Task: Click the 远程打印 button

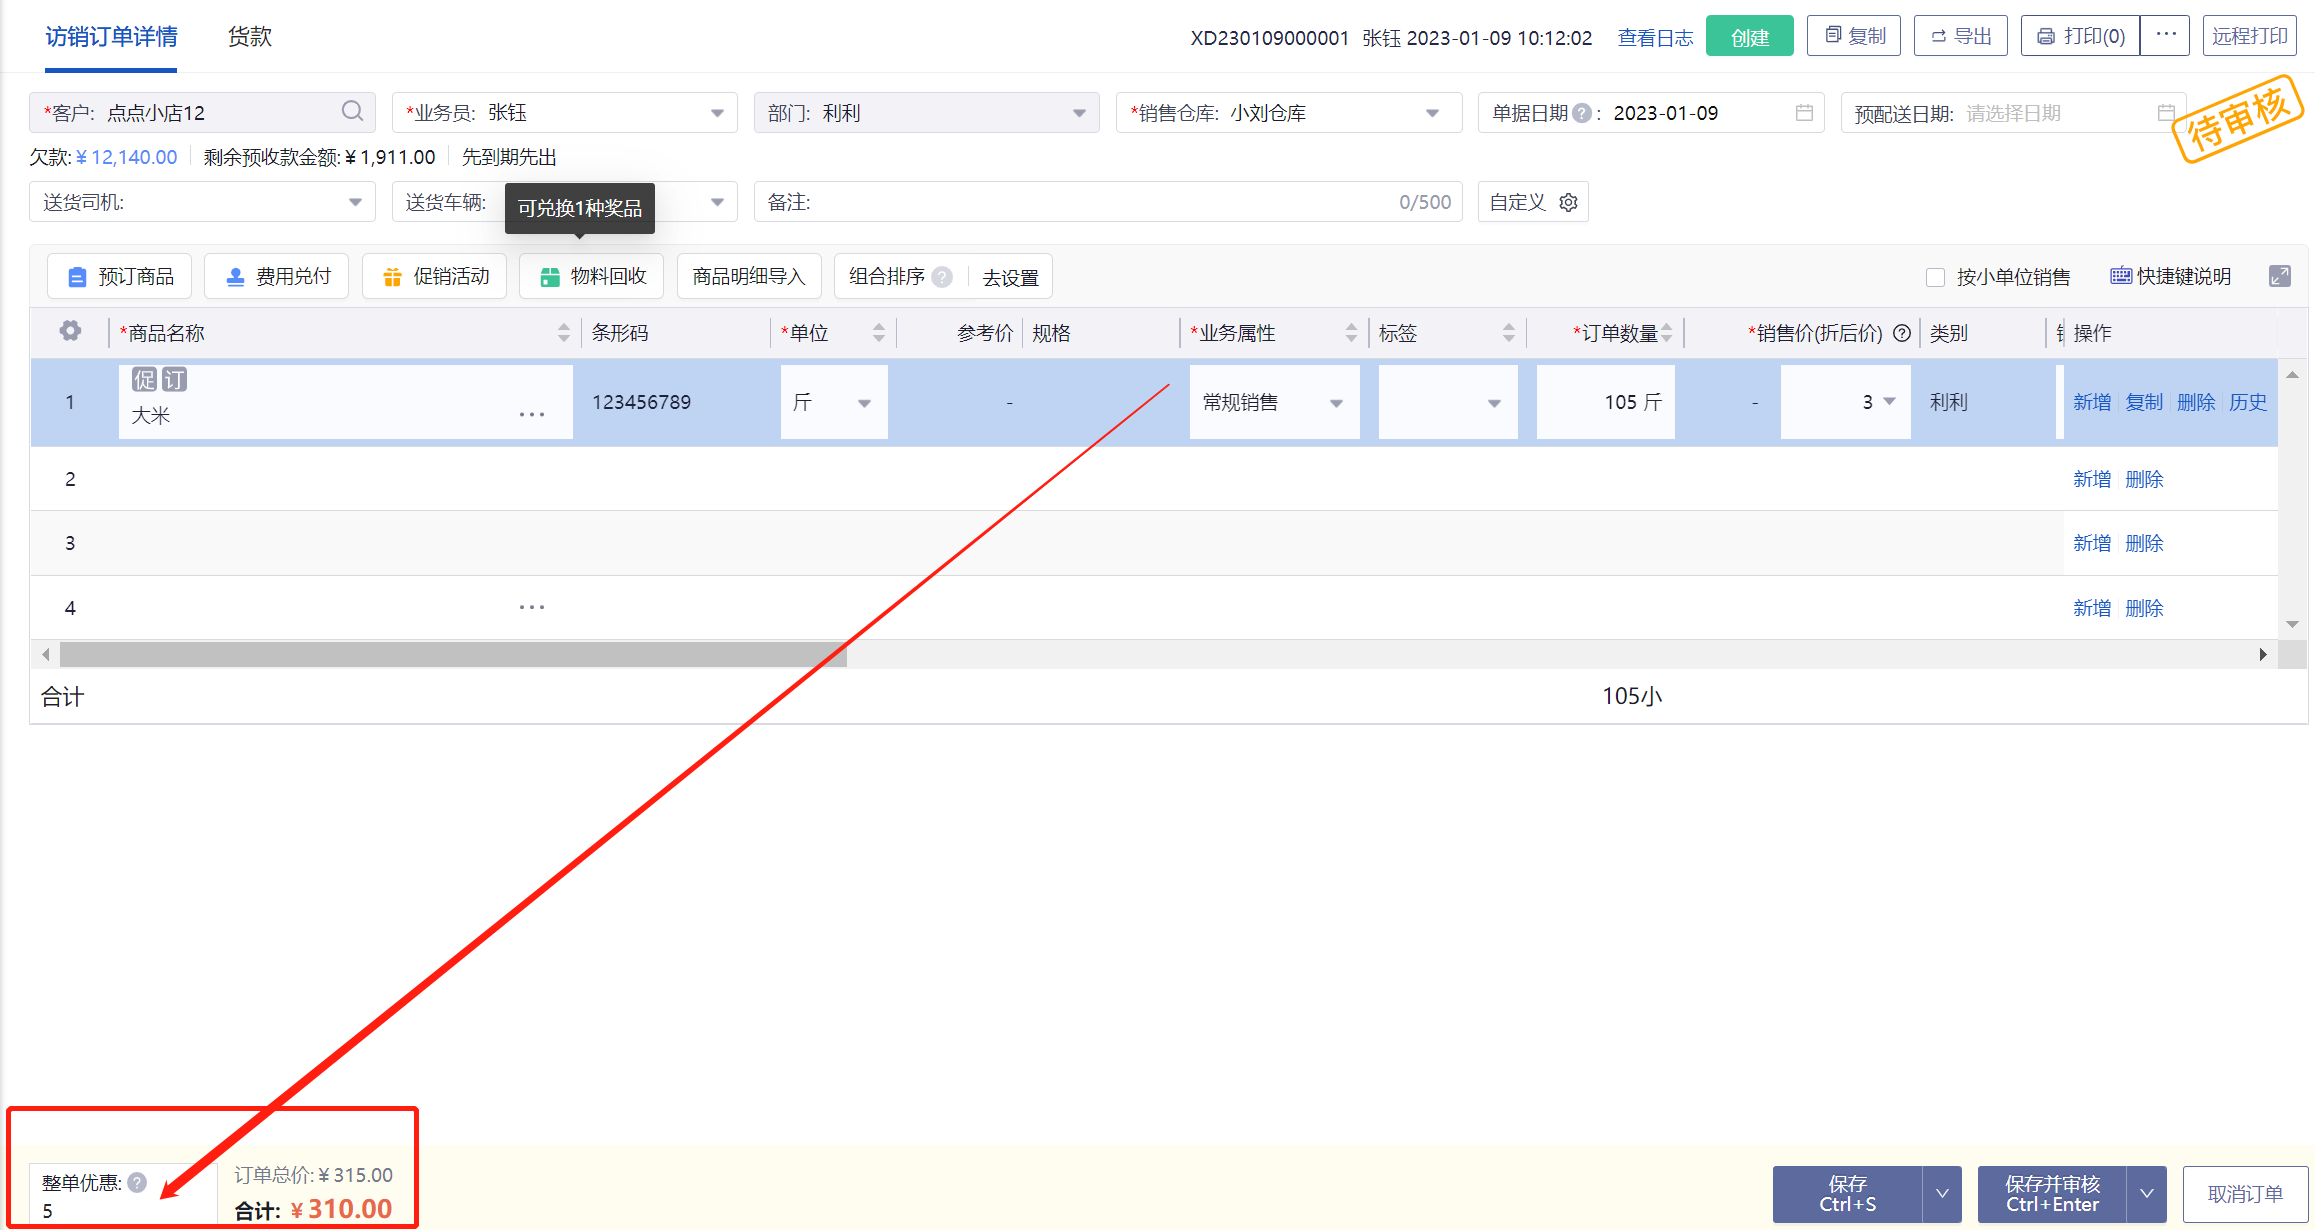Action: pyautogui.click(x=2249, y=36)
